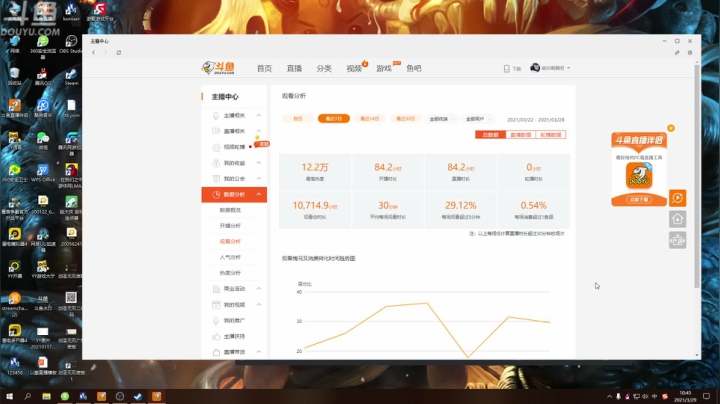Open taskbar search magnifier
Screen dimensions: 720x404
click(28, 396)
